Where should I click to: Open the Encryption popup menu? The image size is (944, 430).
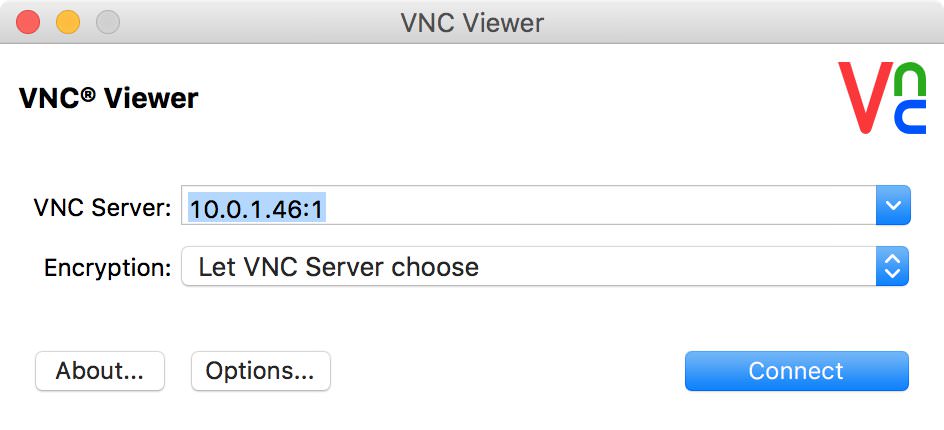point(545,266)
